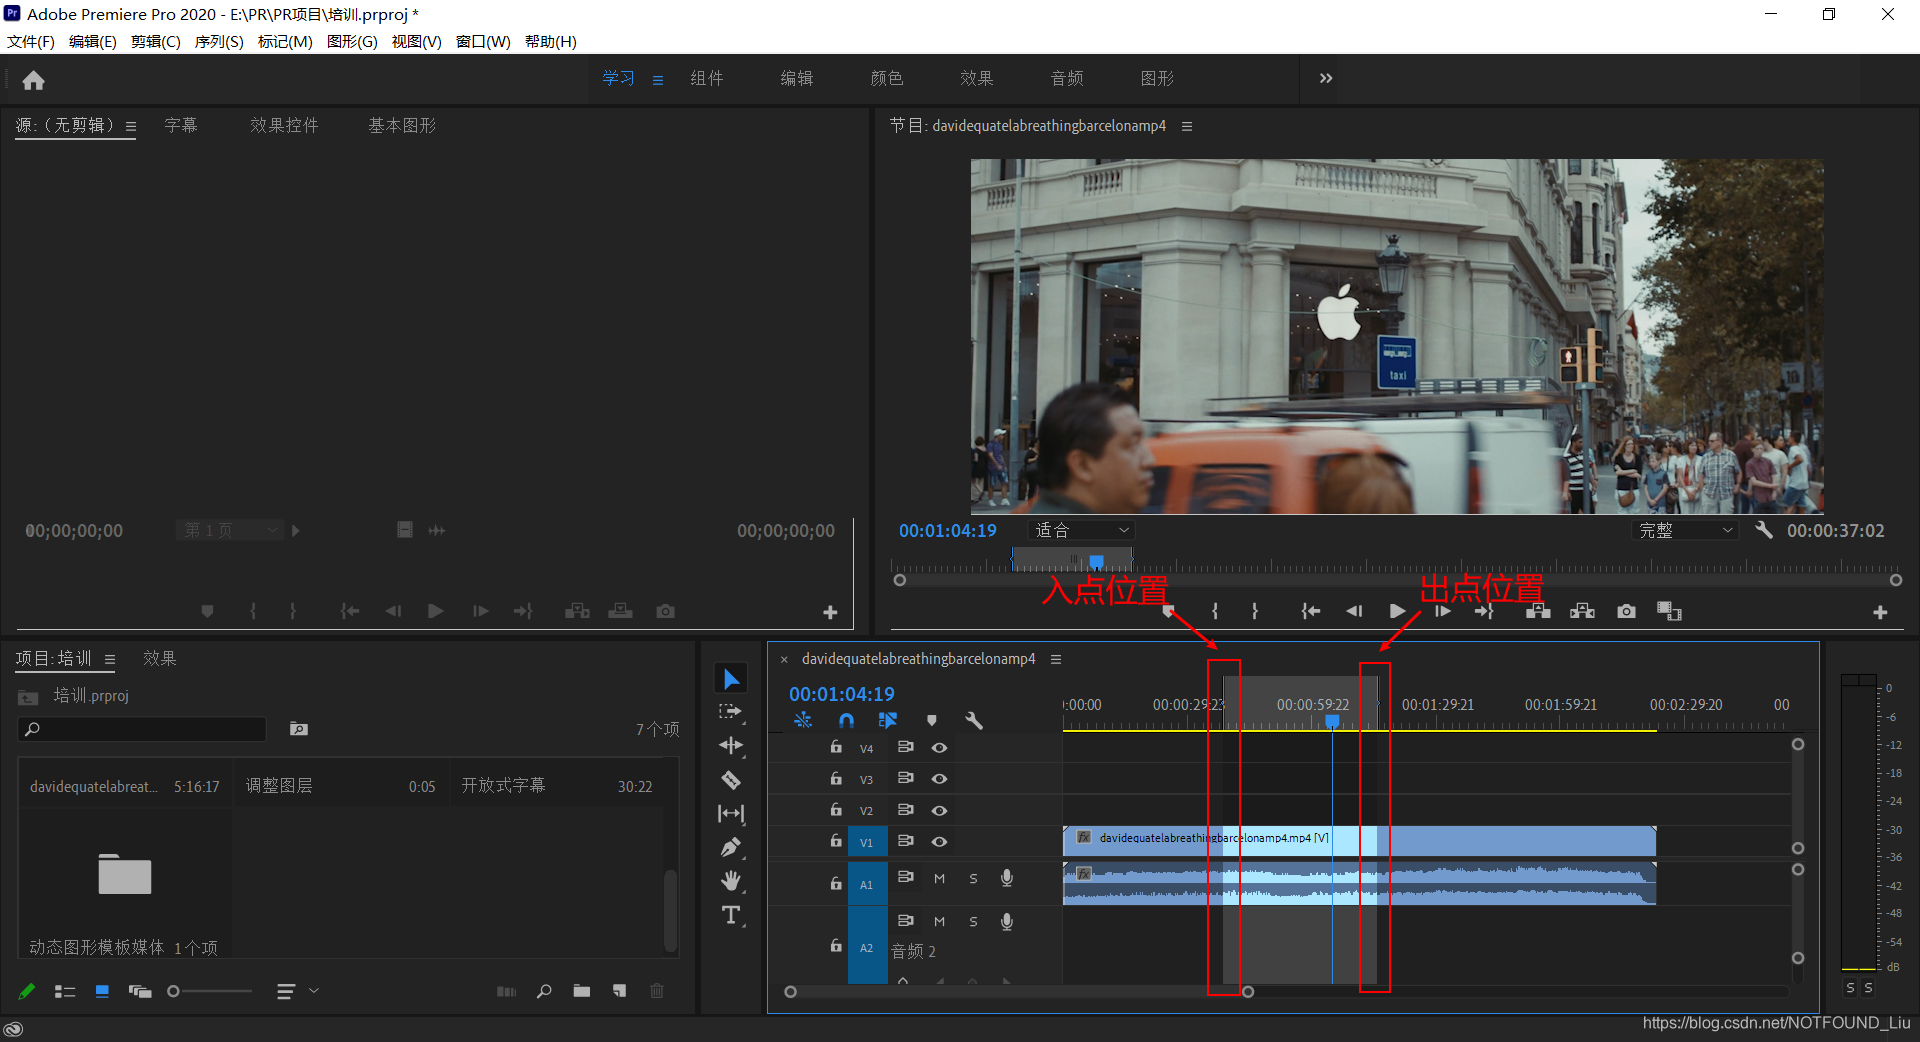
Task: Toggle lock on track V1
Action: [836, 841]
